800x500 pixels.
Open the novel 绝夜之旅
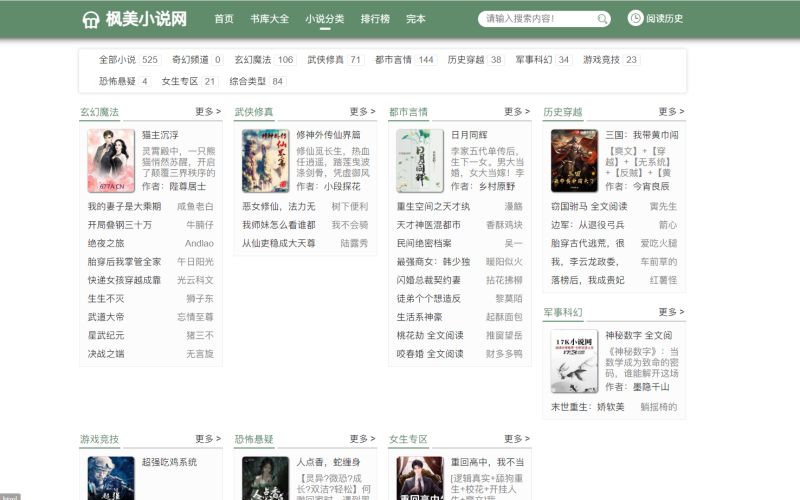coord(106,243)
